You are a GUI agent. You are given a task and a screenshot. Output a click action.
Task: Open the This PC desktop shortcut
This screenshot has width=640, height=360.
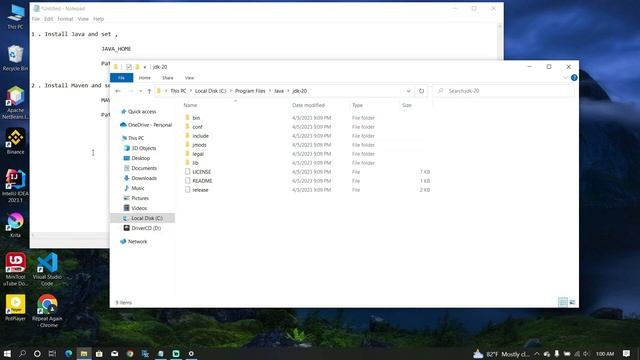click(x=16, y=16)
